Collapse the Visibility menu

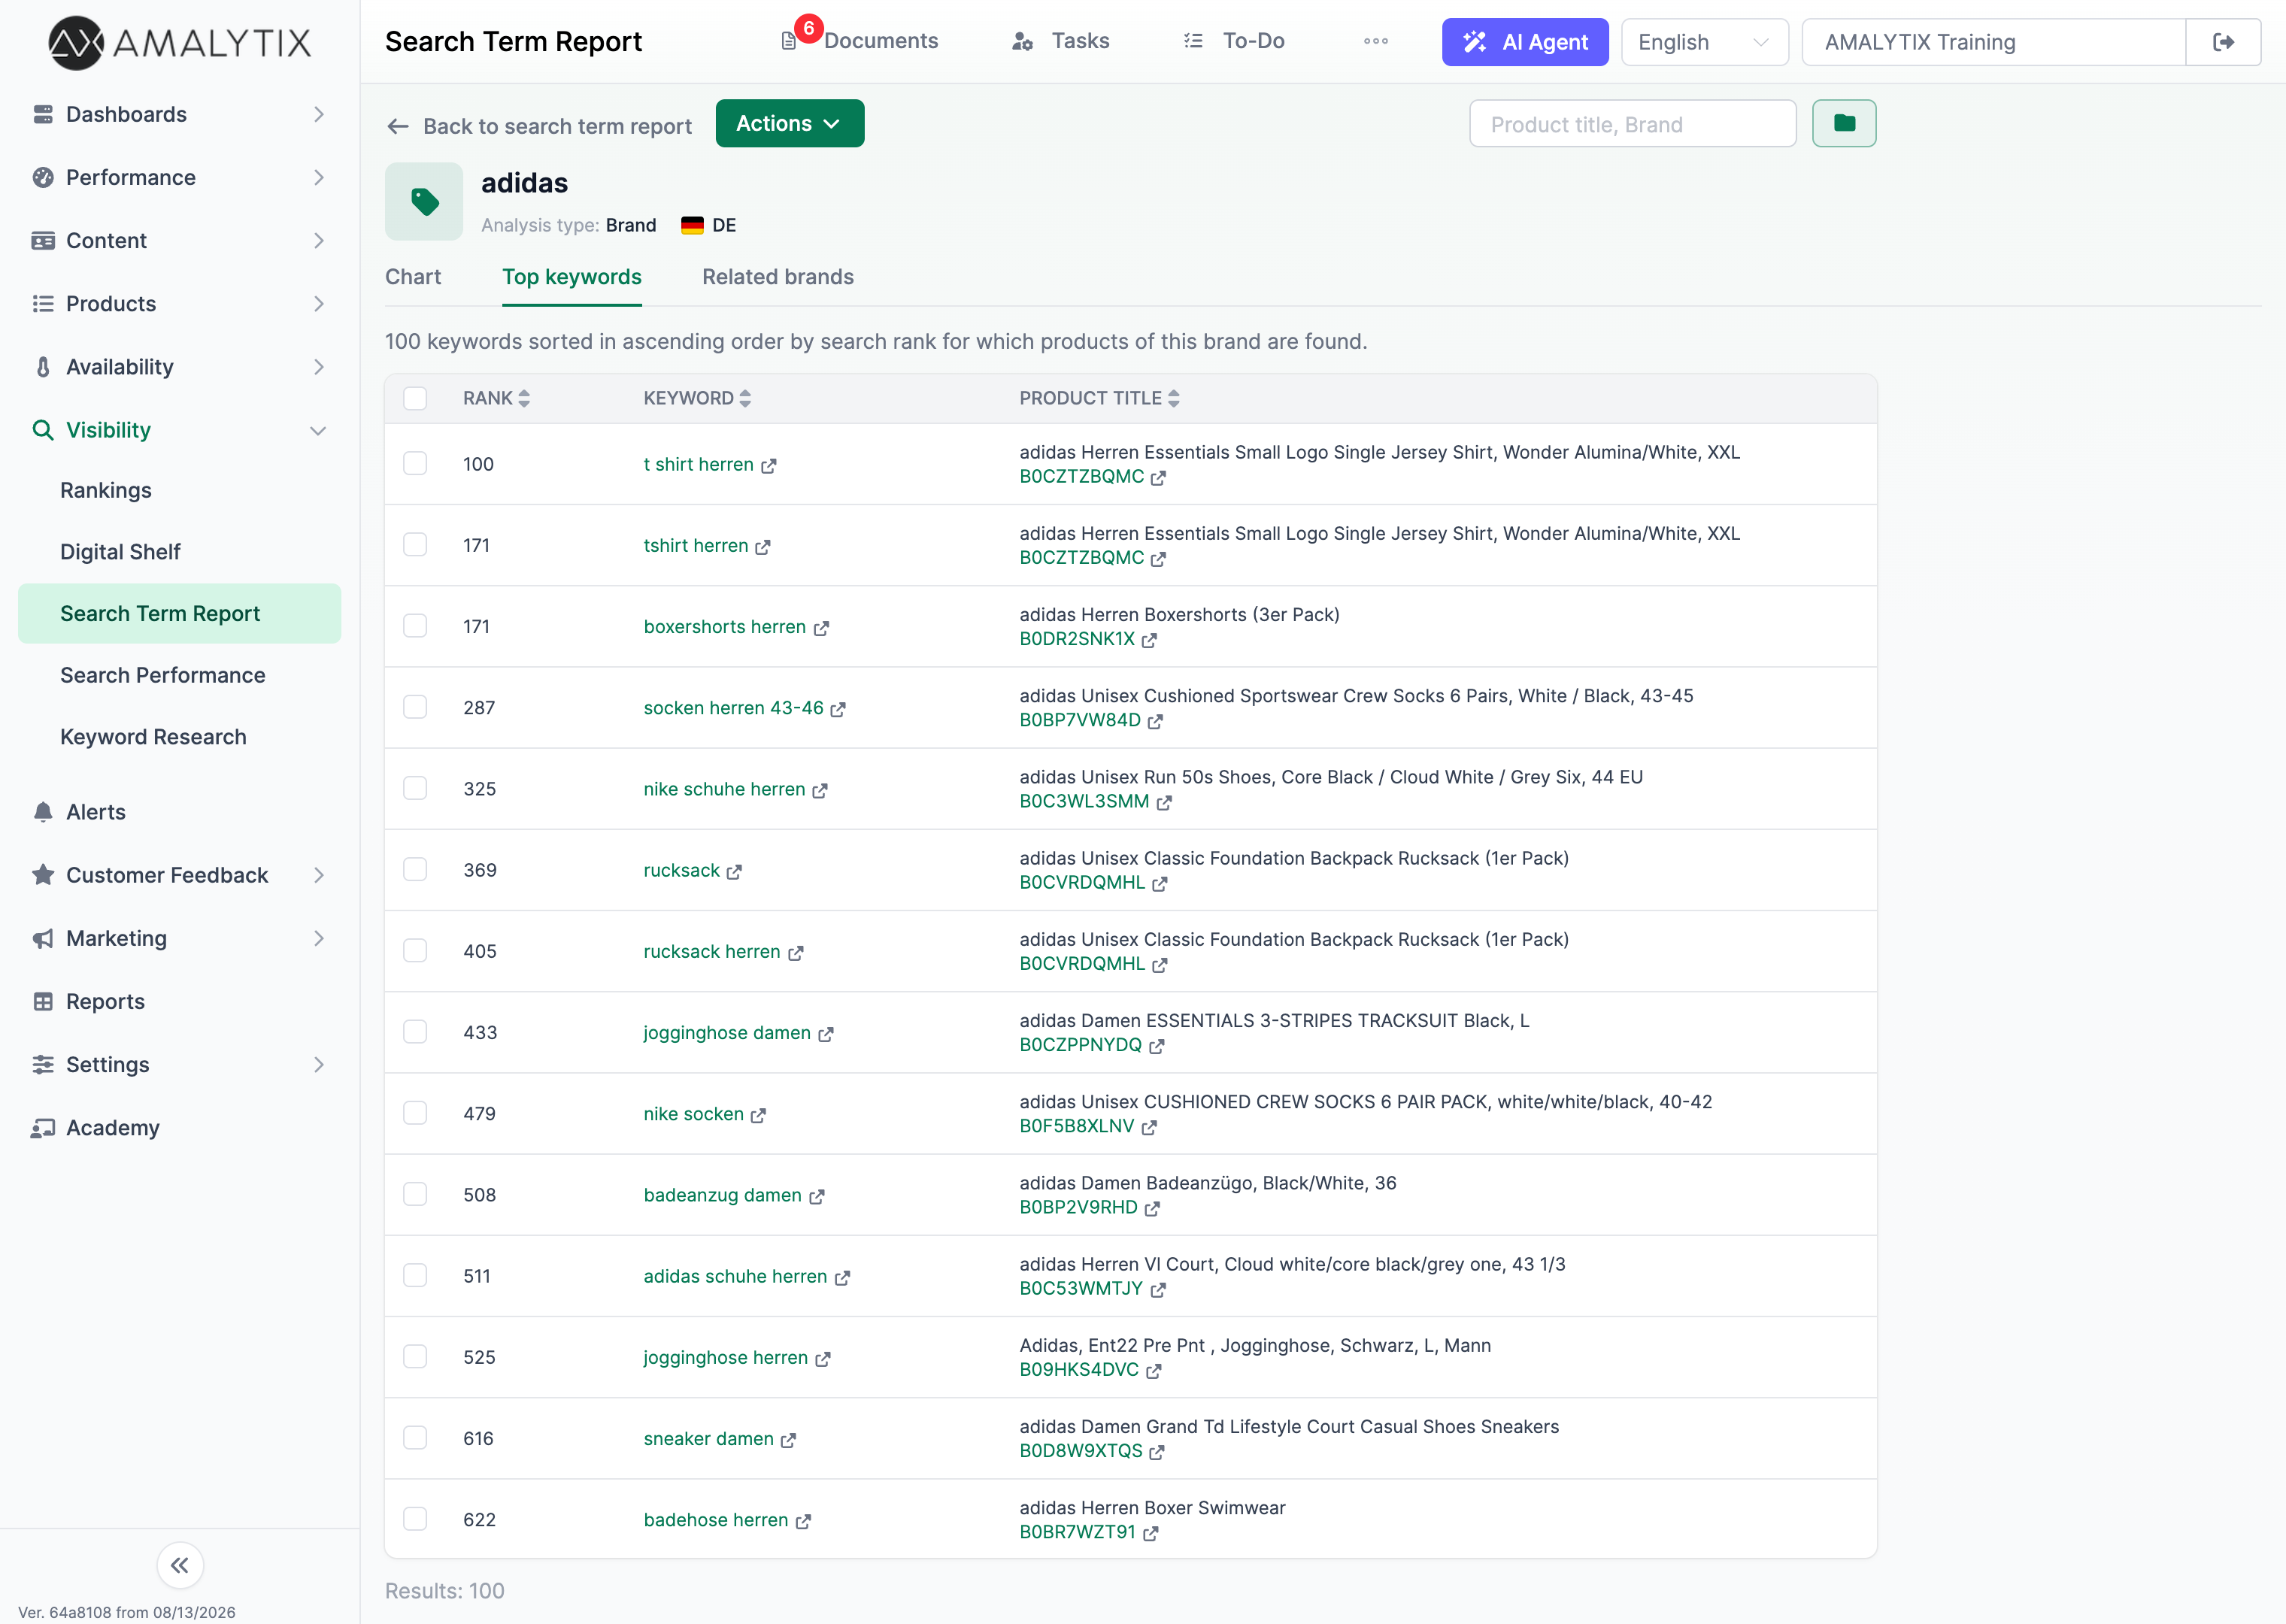click(x=180, y=430)
